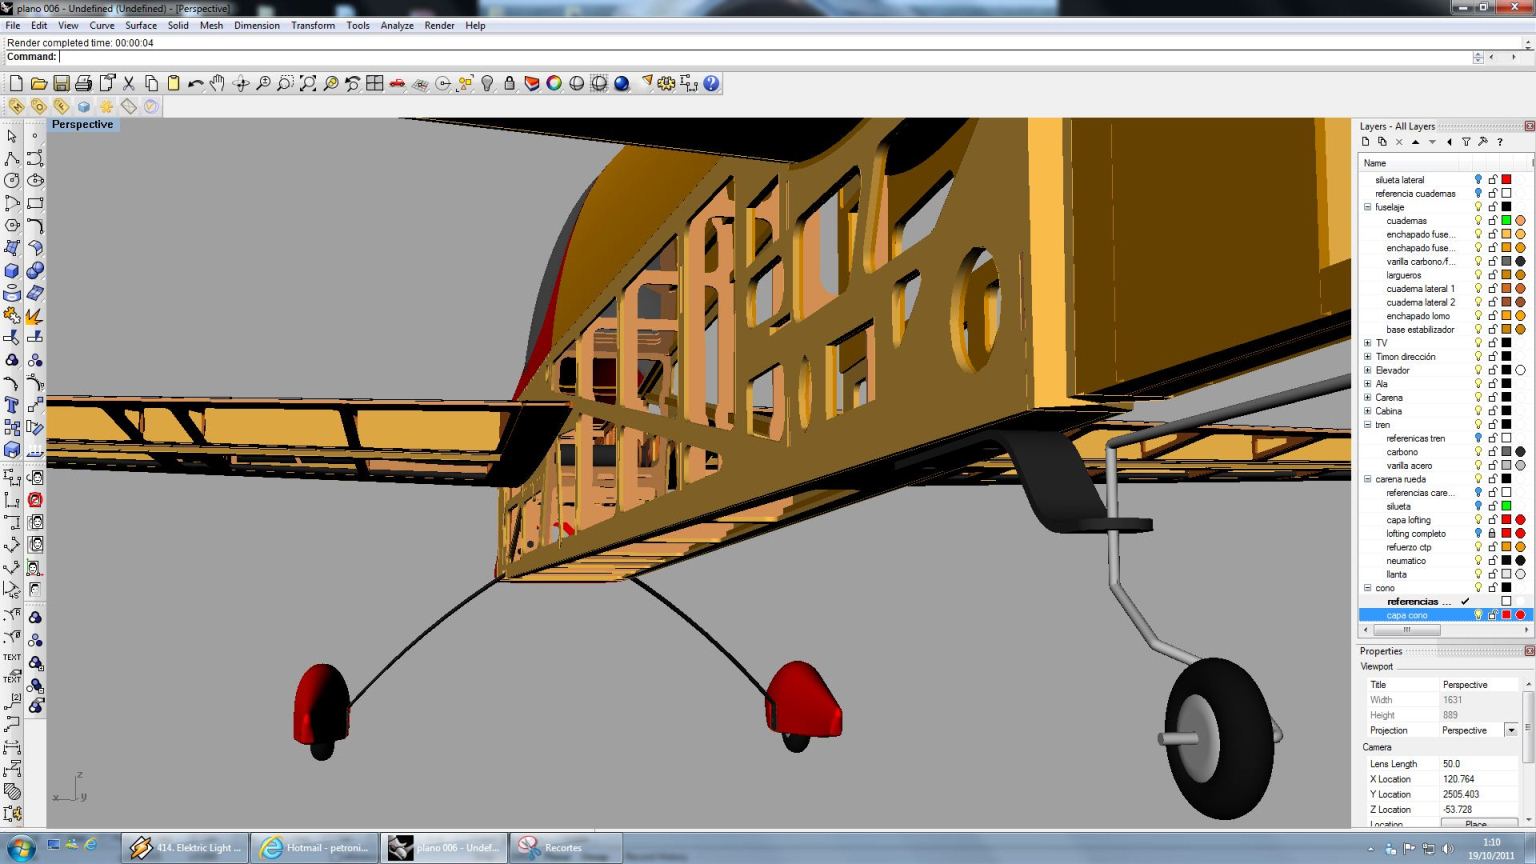Toggle visibility bulb of silueta lateral layer
The image size is (1536, 864).
coord(1478,180)
